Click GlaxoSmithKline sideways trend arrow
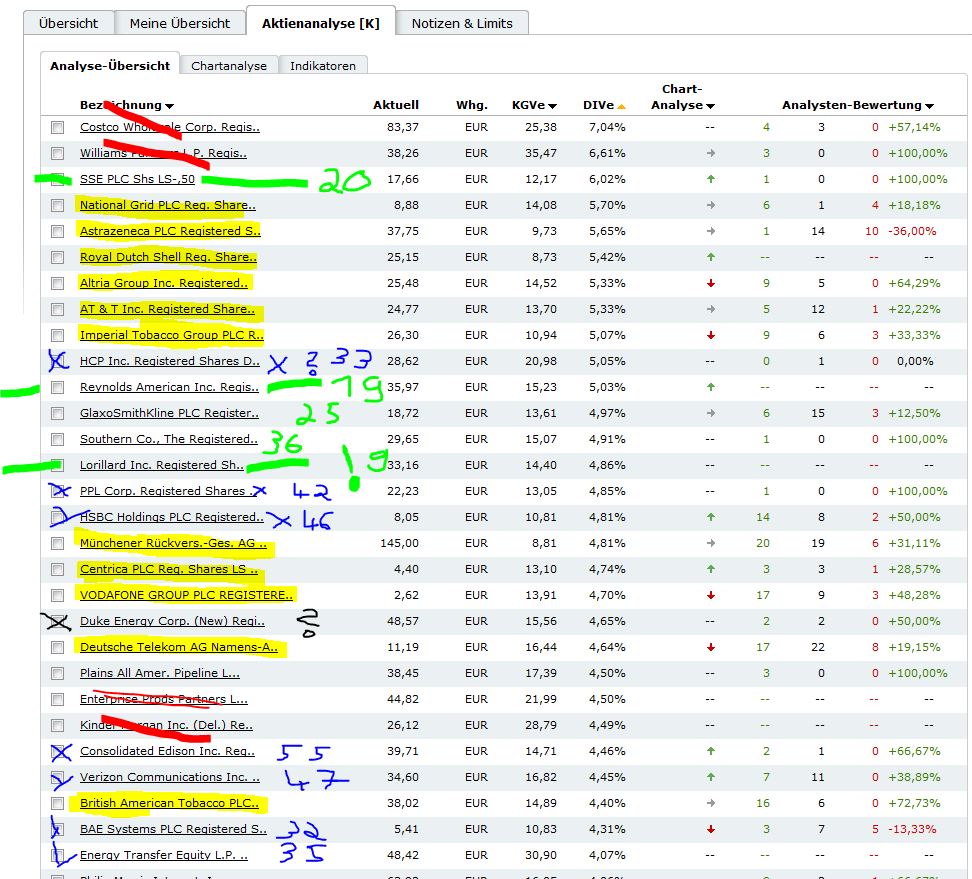Image resolution: width=972 pixels, height=879 pixels. 710,413
